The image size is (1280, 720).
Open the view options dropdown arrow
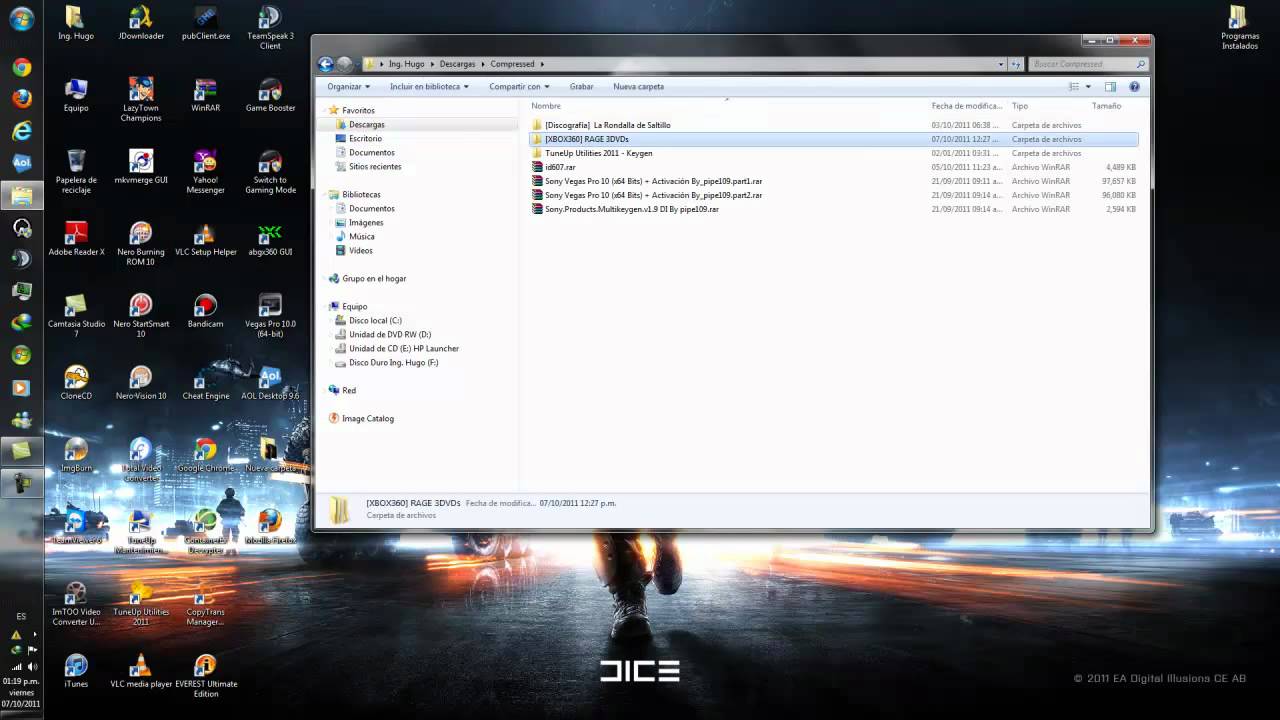coord(1089,87)
